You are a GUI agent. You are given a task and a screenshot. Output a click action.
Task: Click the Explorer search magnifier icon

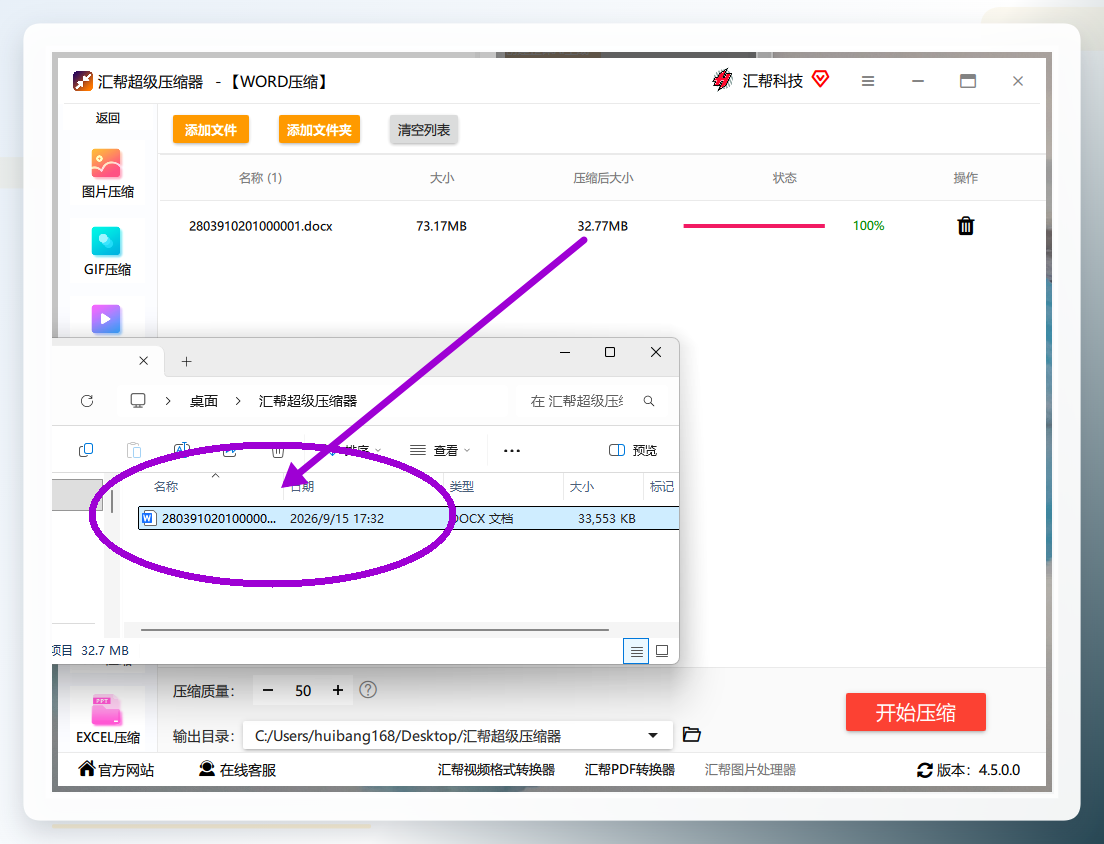click(649, 401)
